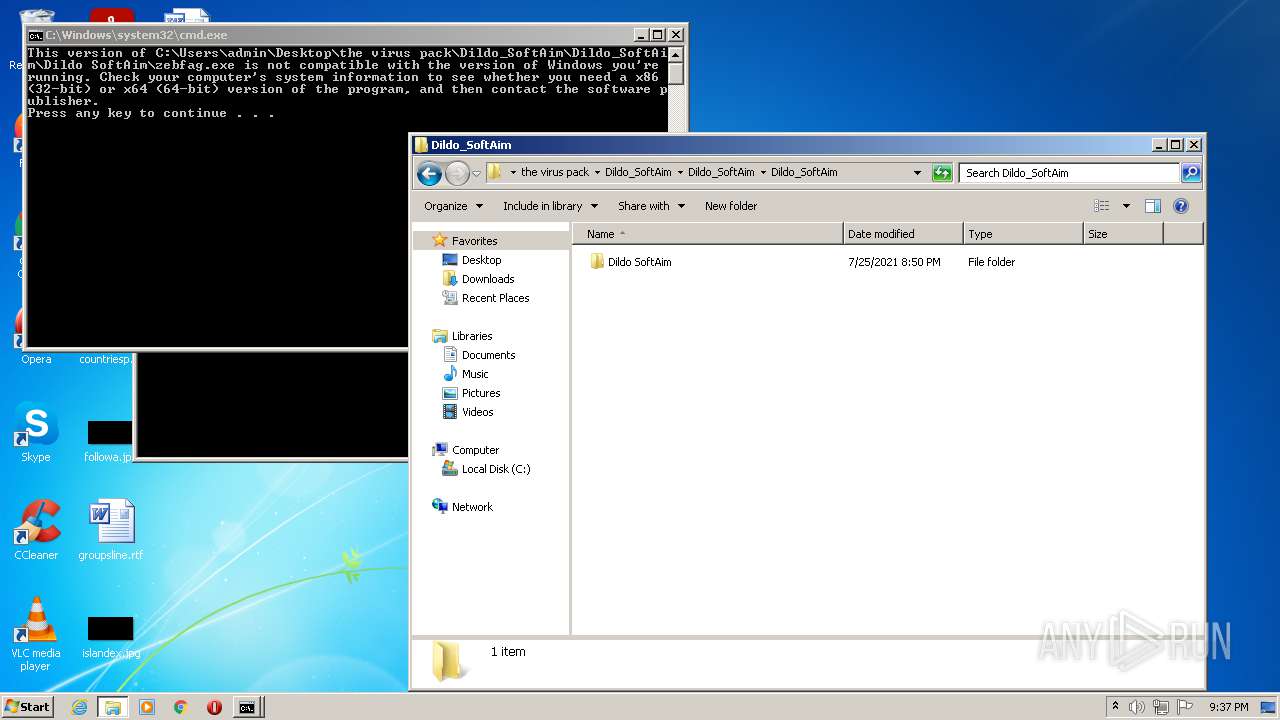Open the Start menu

click(28, 707)
